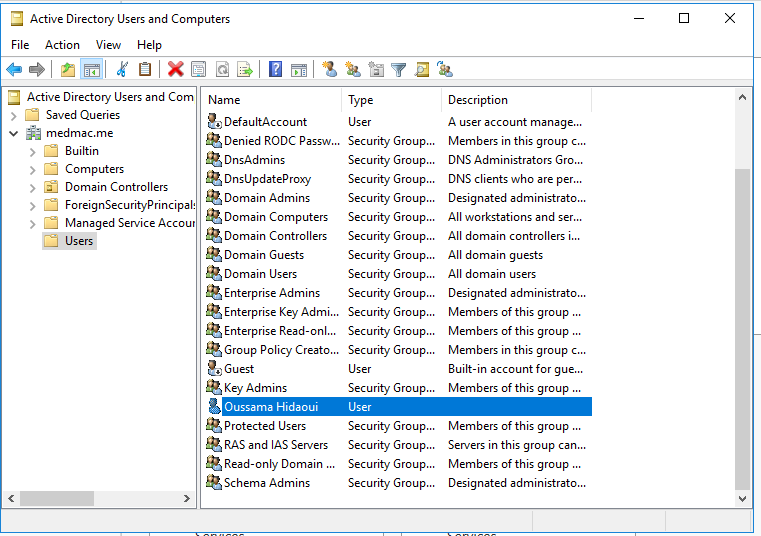Screen dimensions: 761x536
Task: Add selected objects to a group icon
Action: click(445, 70)
